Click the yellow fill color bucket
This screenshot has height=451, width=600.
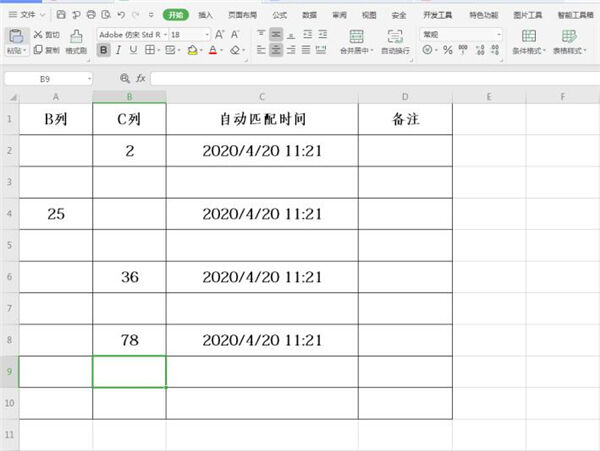tap(192, 50)
